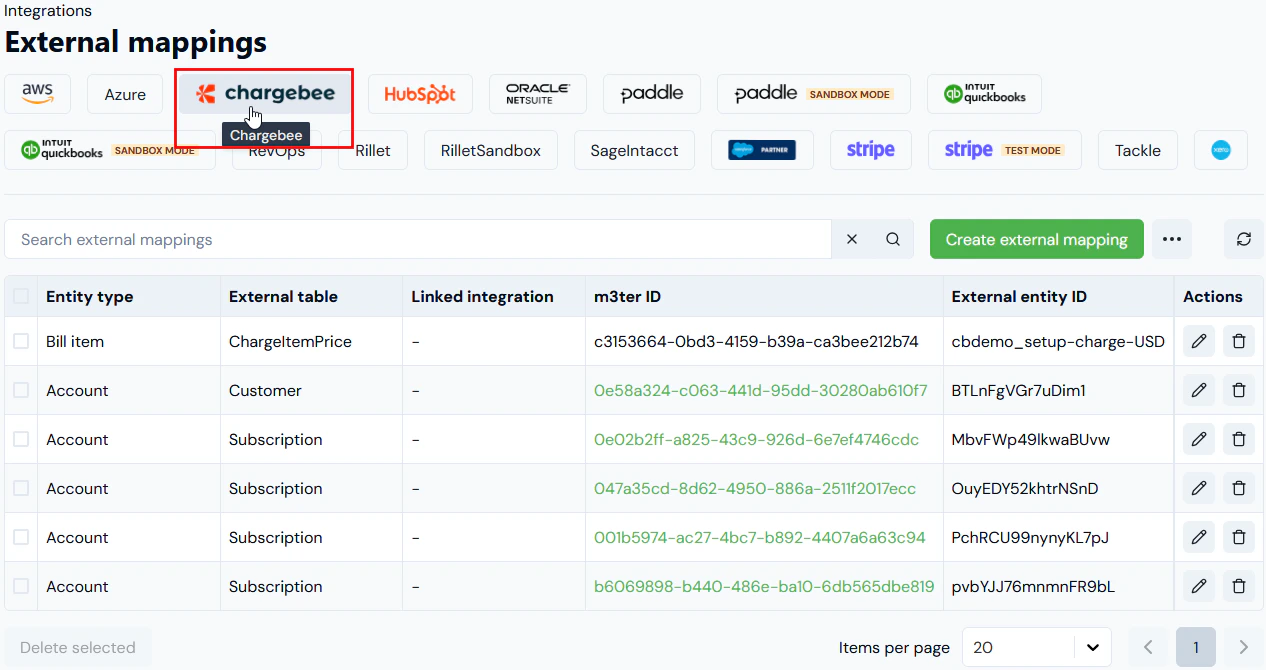Delete the PchRCU99nynyKL7pJ mapping
Image resolution: width=1266 pixels, height=670 pixels.
[x=1238, y=537]
